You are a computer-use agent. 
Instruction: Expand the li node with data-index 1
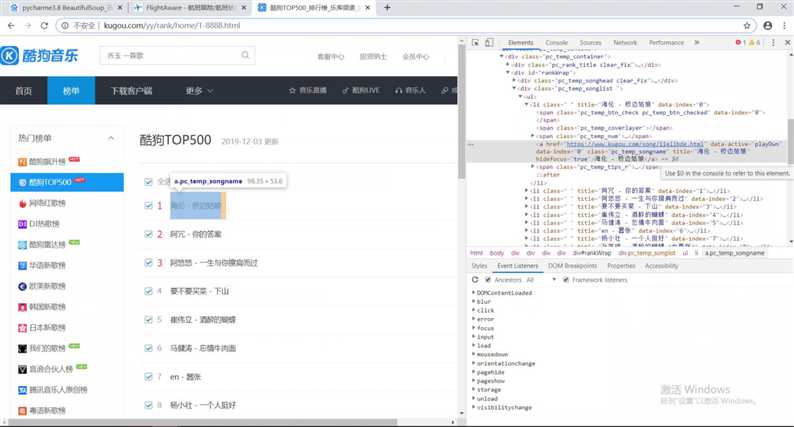coord(526,191)
